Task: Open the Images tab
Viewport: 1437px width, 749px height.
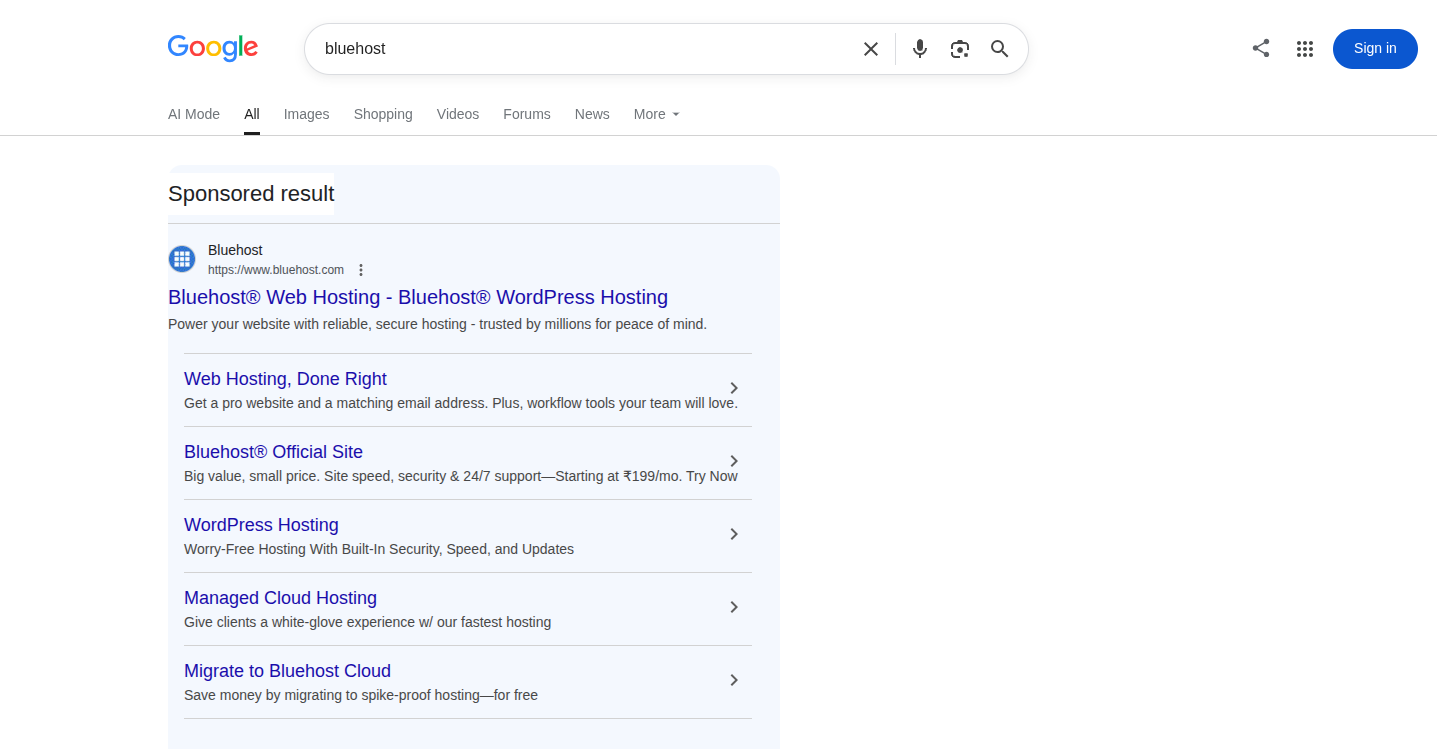Action: (x=306, y=114)
